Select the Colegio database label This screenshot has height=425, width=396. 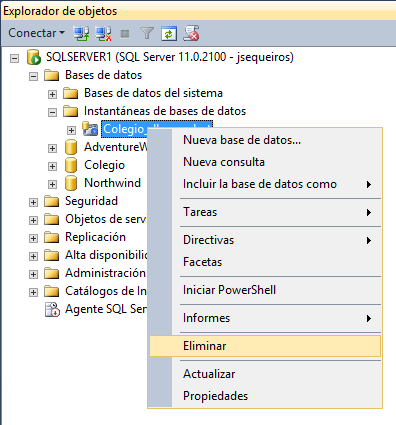104,165
